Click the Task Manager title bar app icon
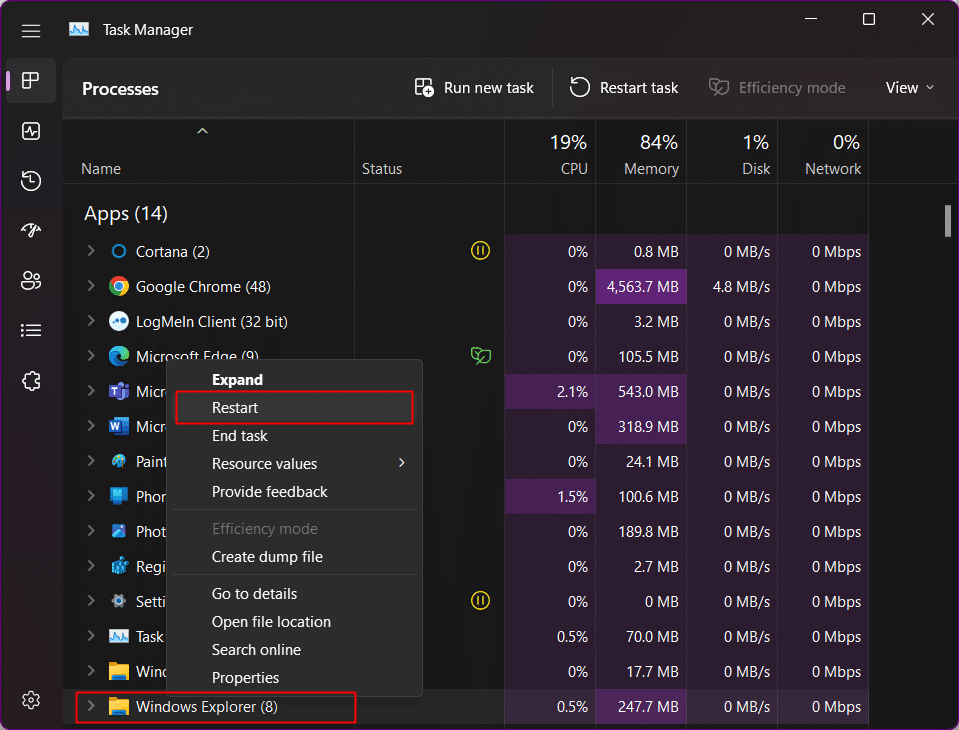The image size is (959, 730). pos(79,29)
